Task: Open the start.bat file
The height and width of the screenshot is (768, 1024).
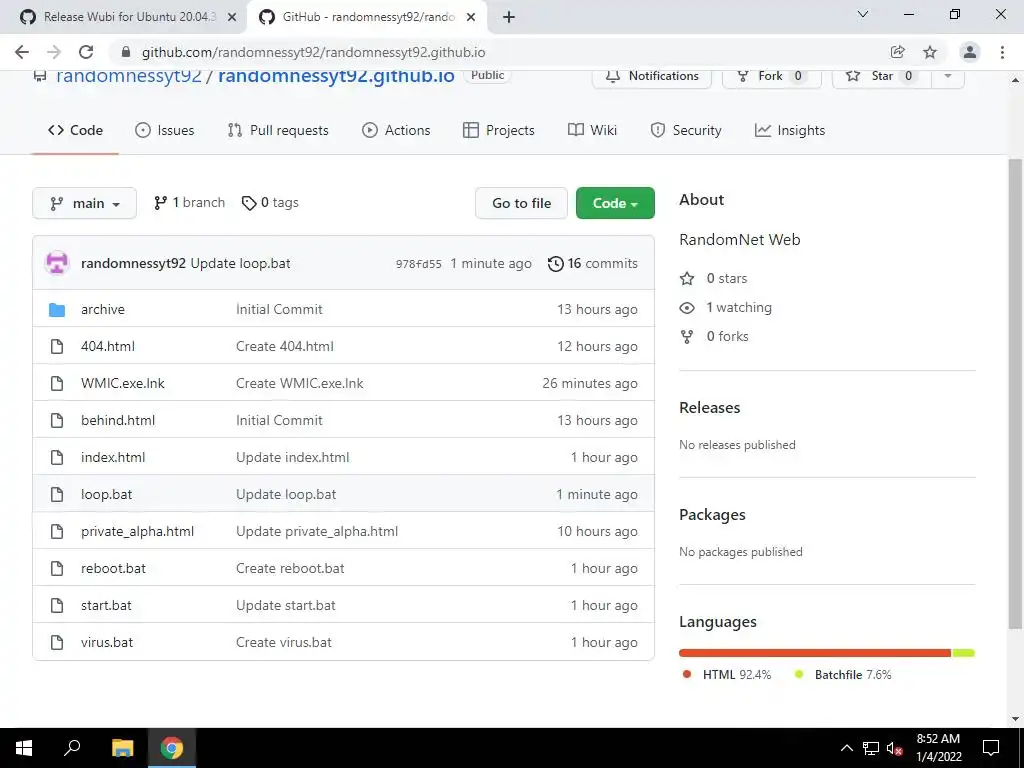Action: tap(106, 605)
